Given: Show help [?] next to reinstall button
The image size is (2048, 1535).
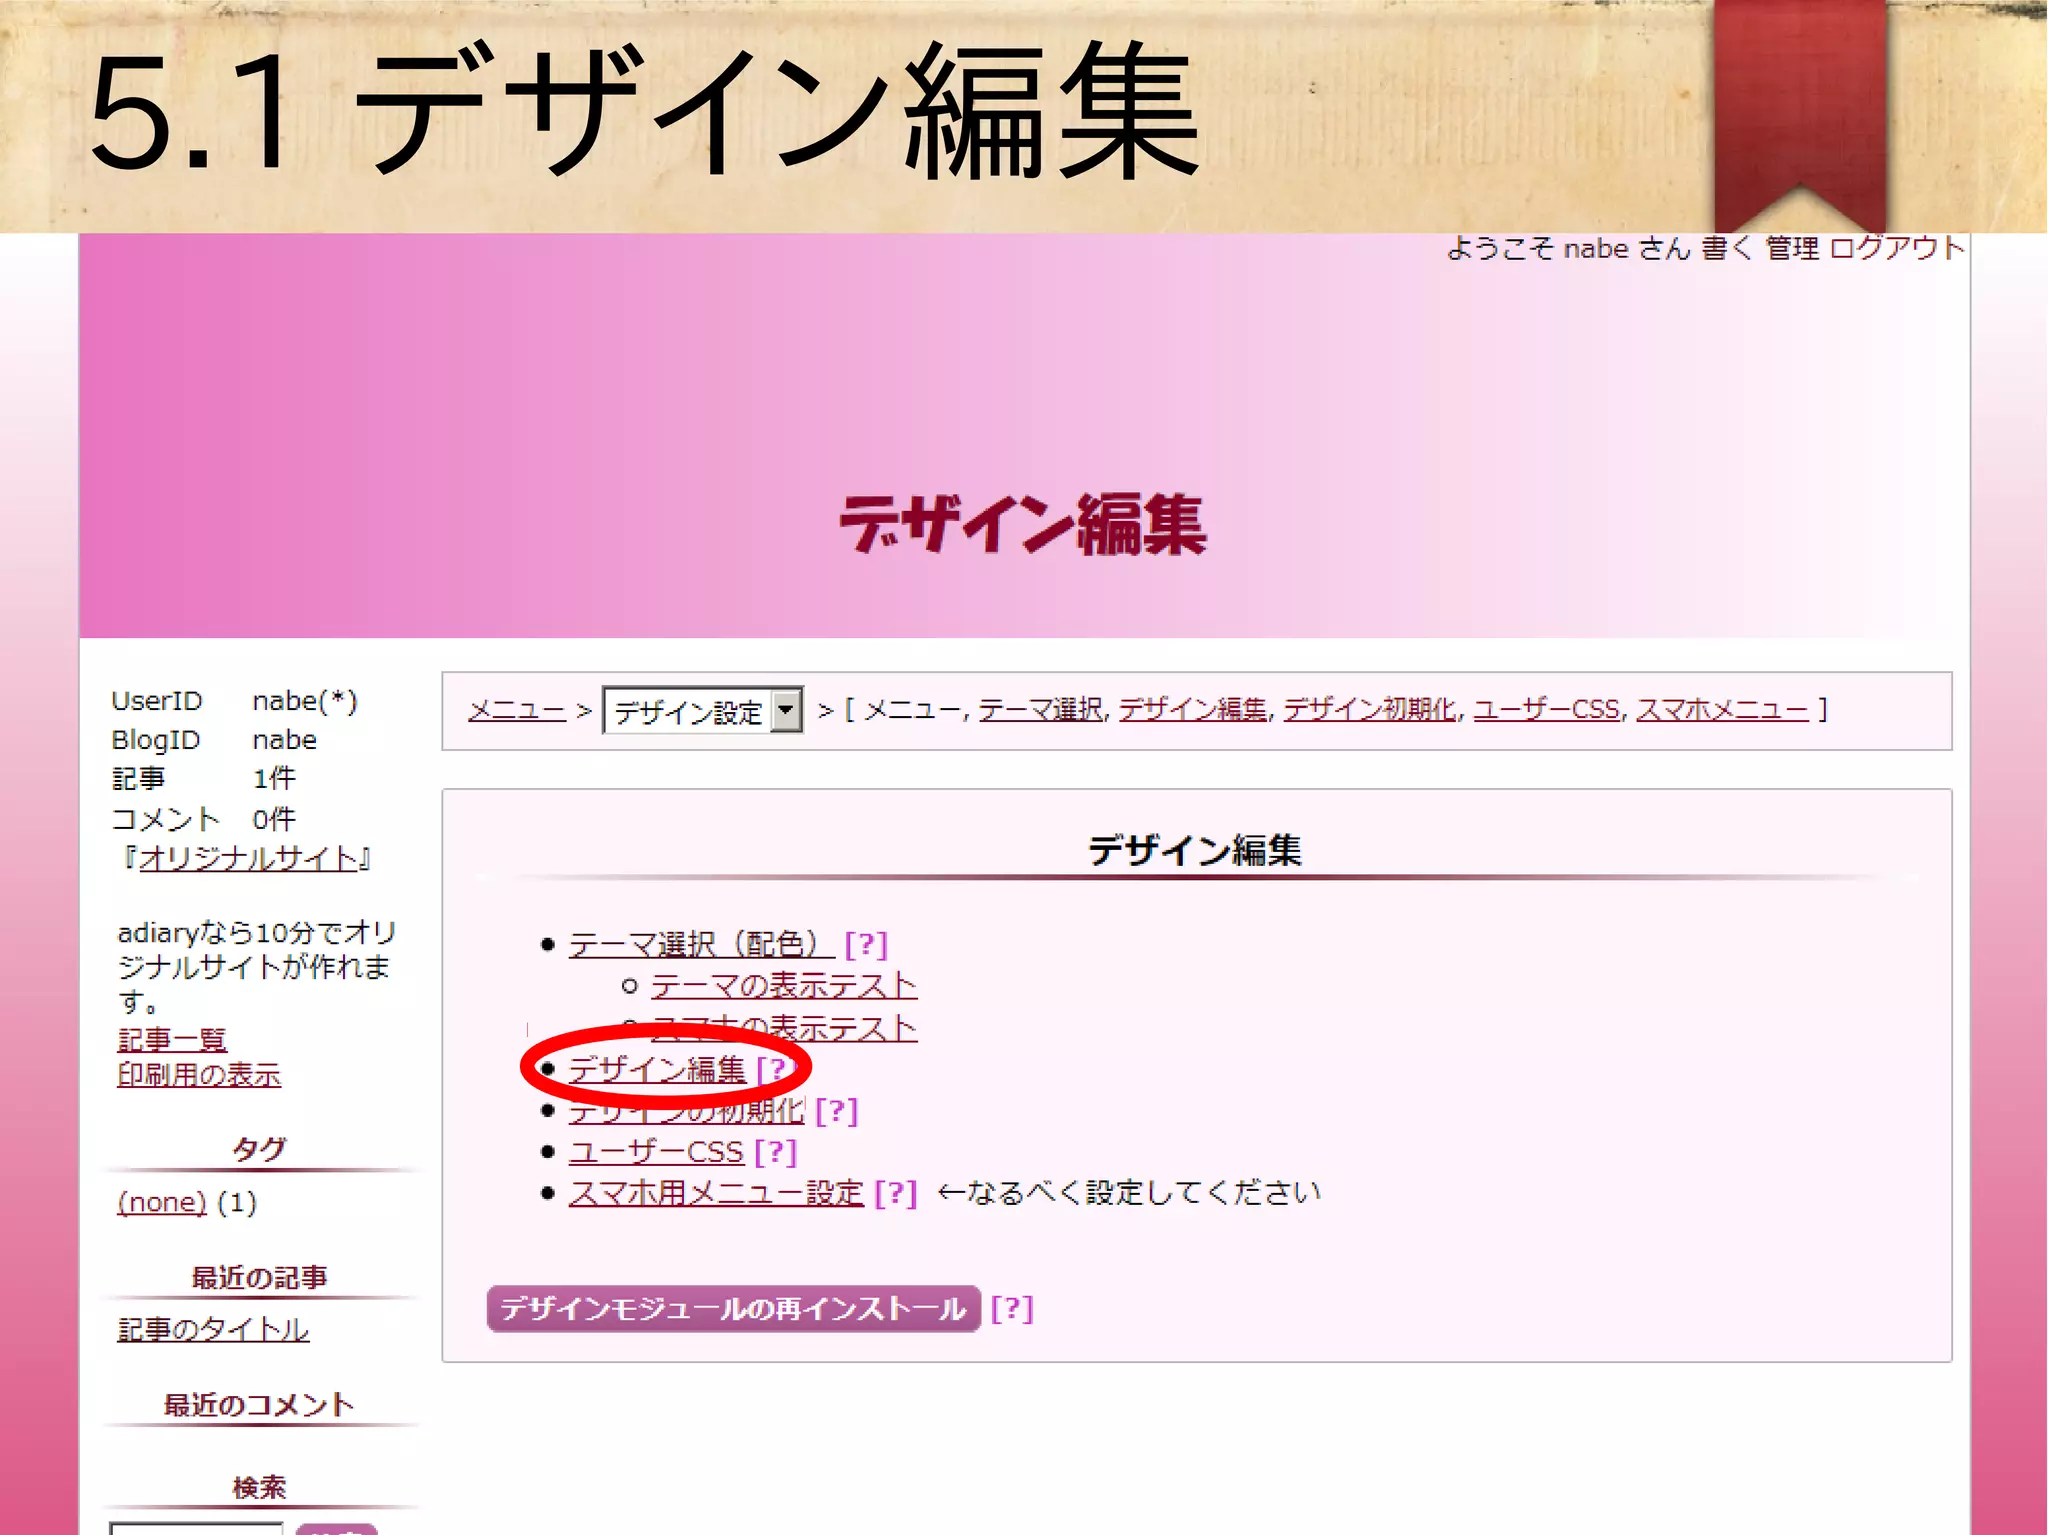Looking at the screenshot, I should tap(1012, 1308).
